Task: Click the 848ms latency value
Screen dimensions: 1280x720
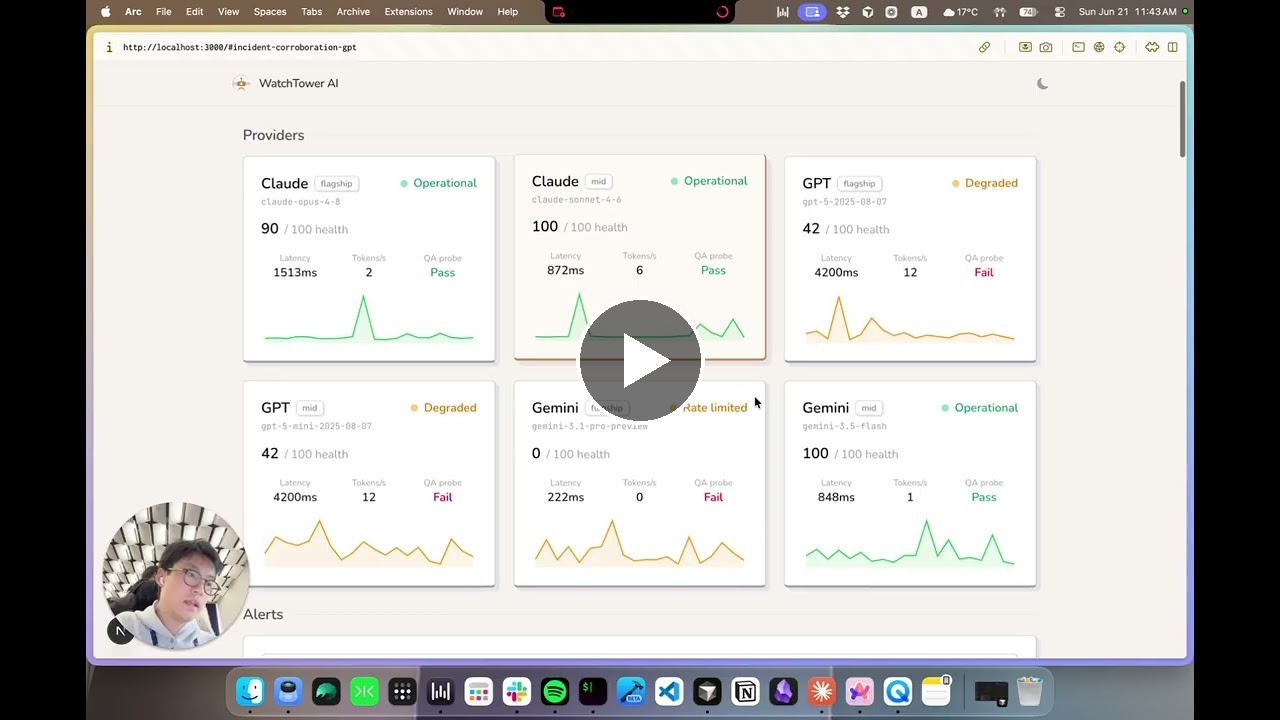Action: 836,497
